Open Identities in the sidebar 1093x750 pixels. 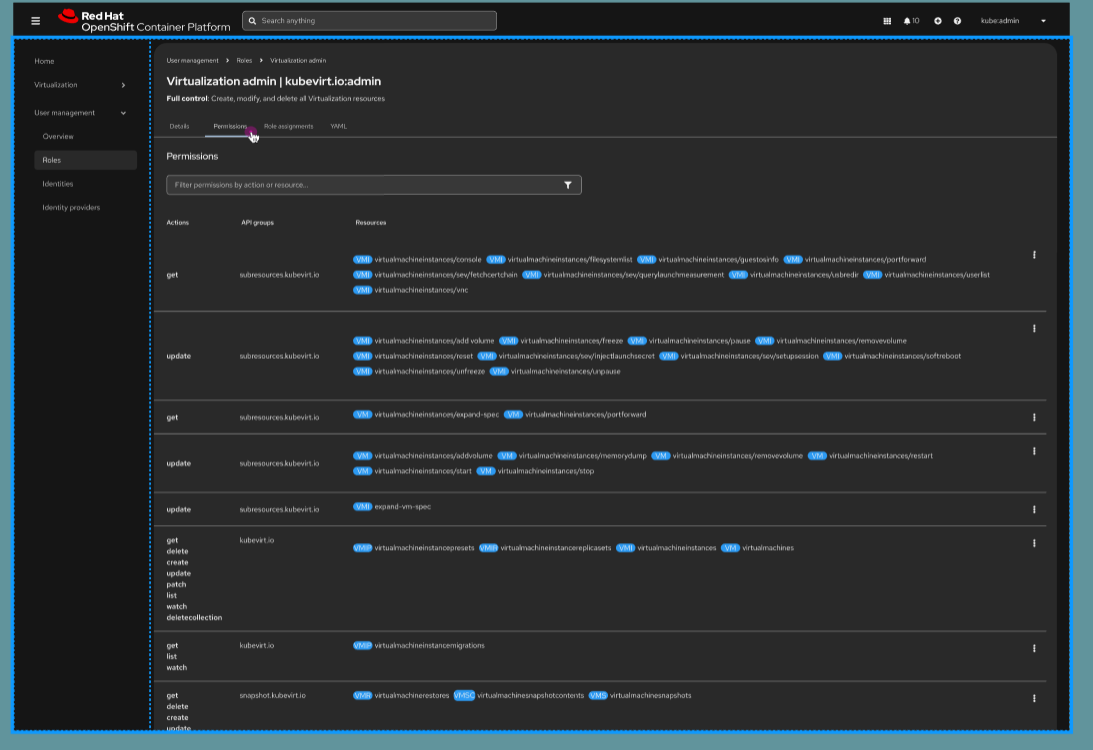[x=58, y=184]
